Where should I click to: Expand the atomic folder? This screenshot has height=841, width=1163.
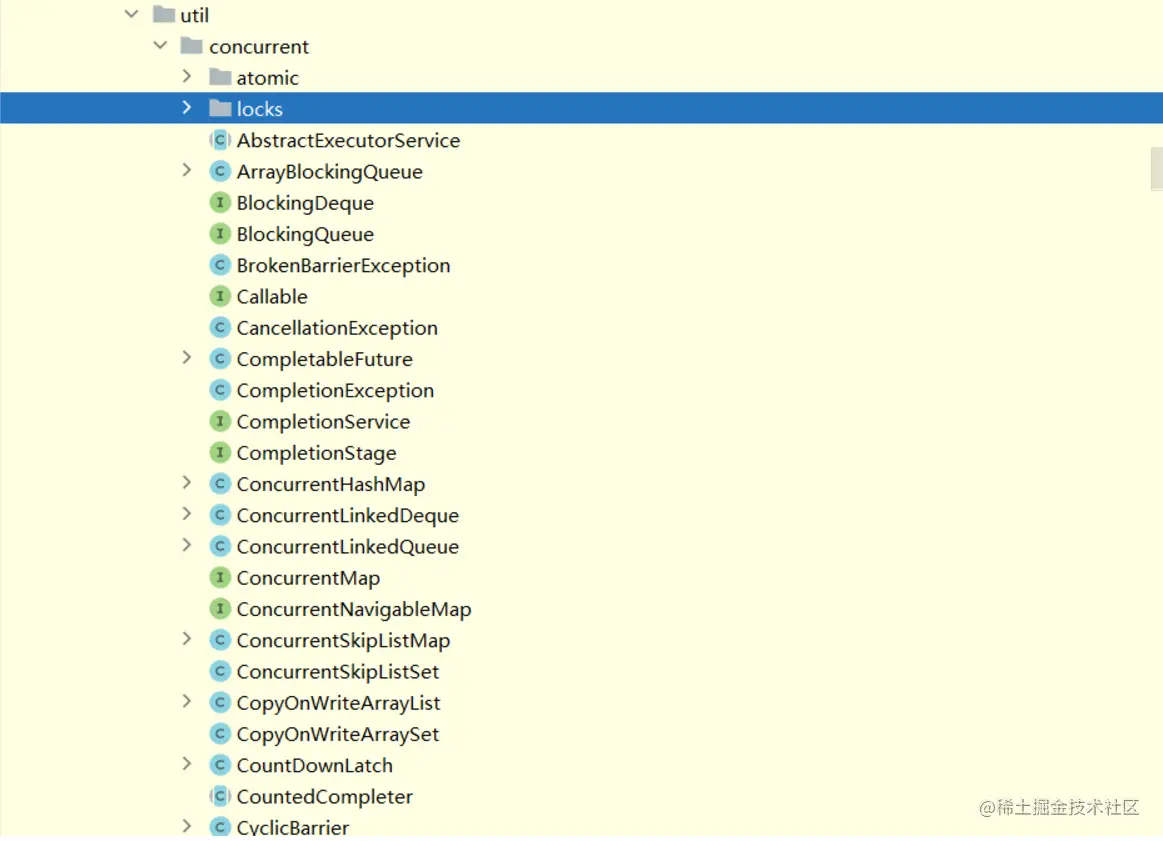click(x=187, y=76)
